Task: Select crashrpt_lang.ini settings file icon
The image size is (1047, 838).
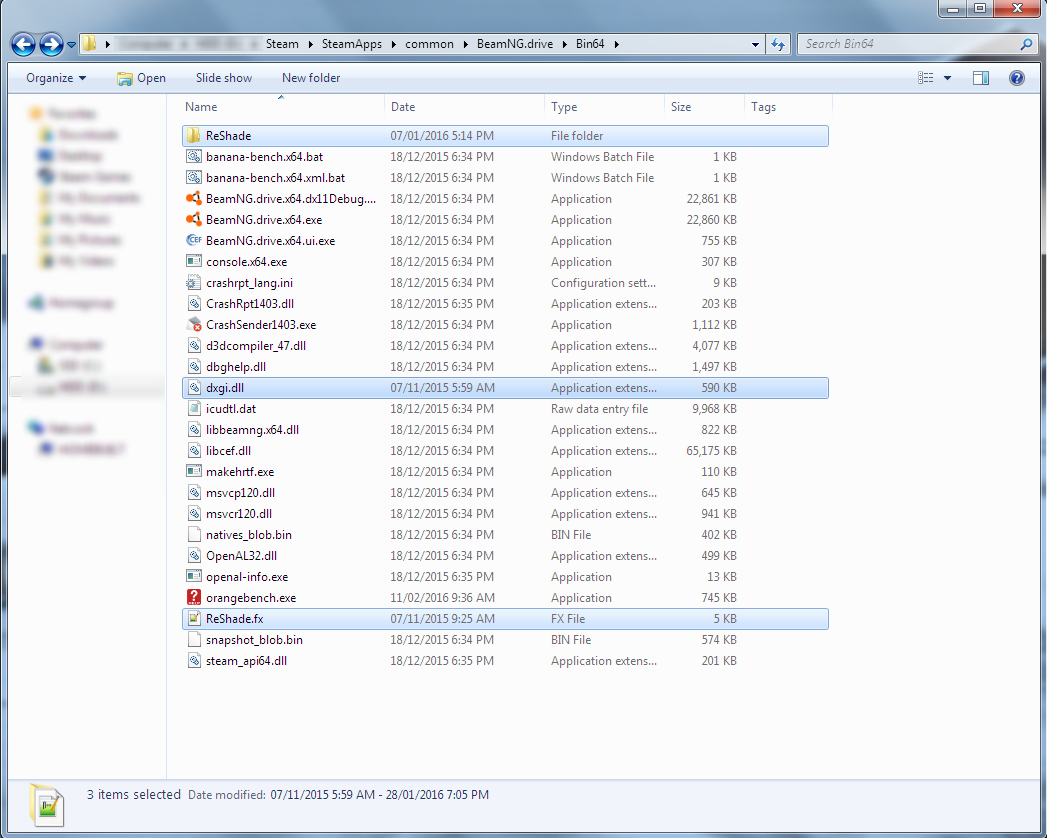Action: click(x=194, y=282)
